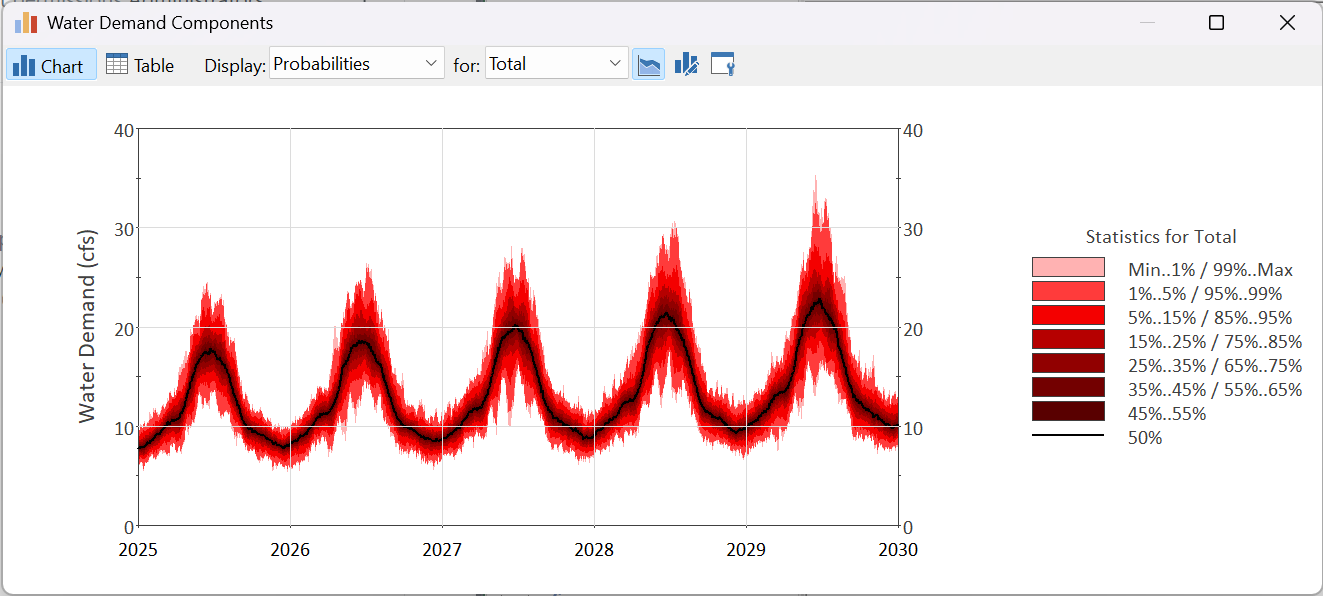The width and height of the screenshot is (1323, 596).
Task: Click the 25%..35% / 65%..75% legend swatch
Action: [x=1068, y=363]
